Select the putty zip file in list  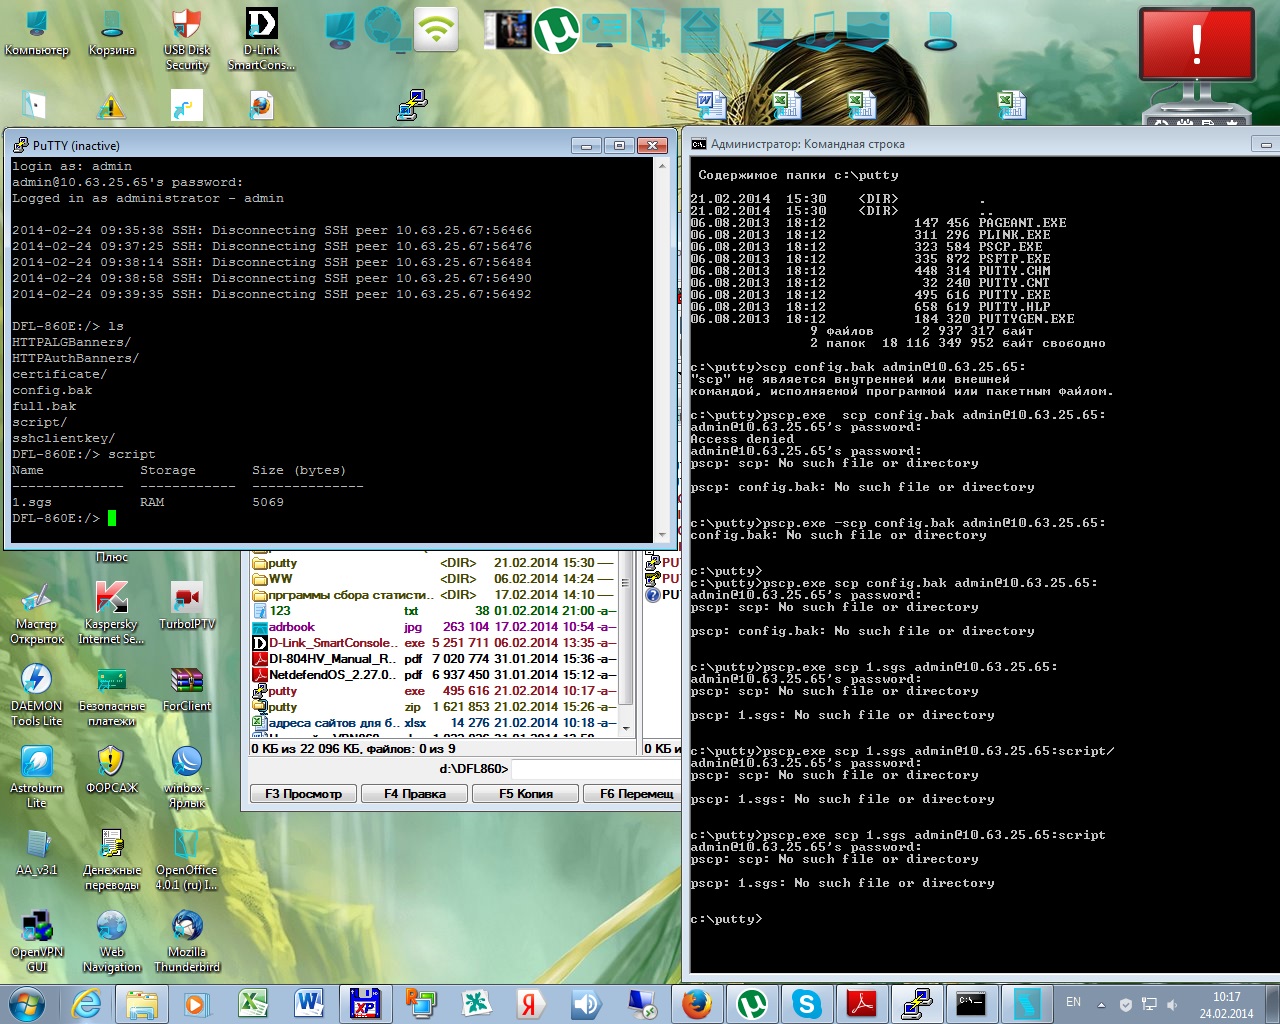tap(283, 707)
